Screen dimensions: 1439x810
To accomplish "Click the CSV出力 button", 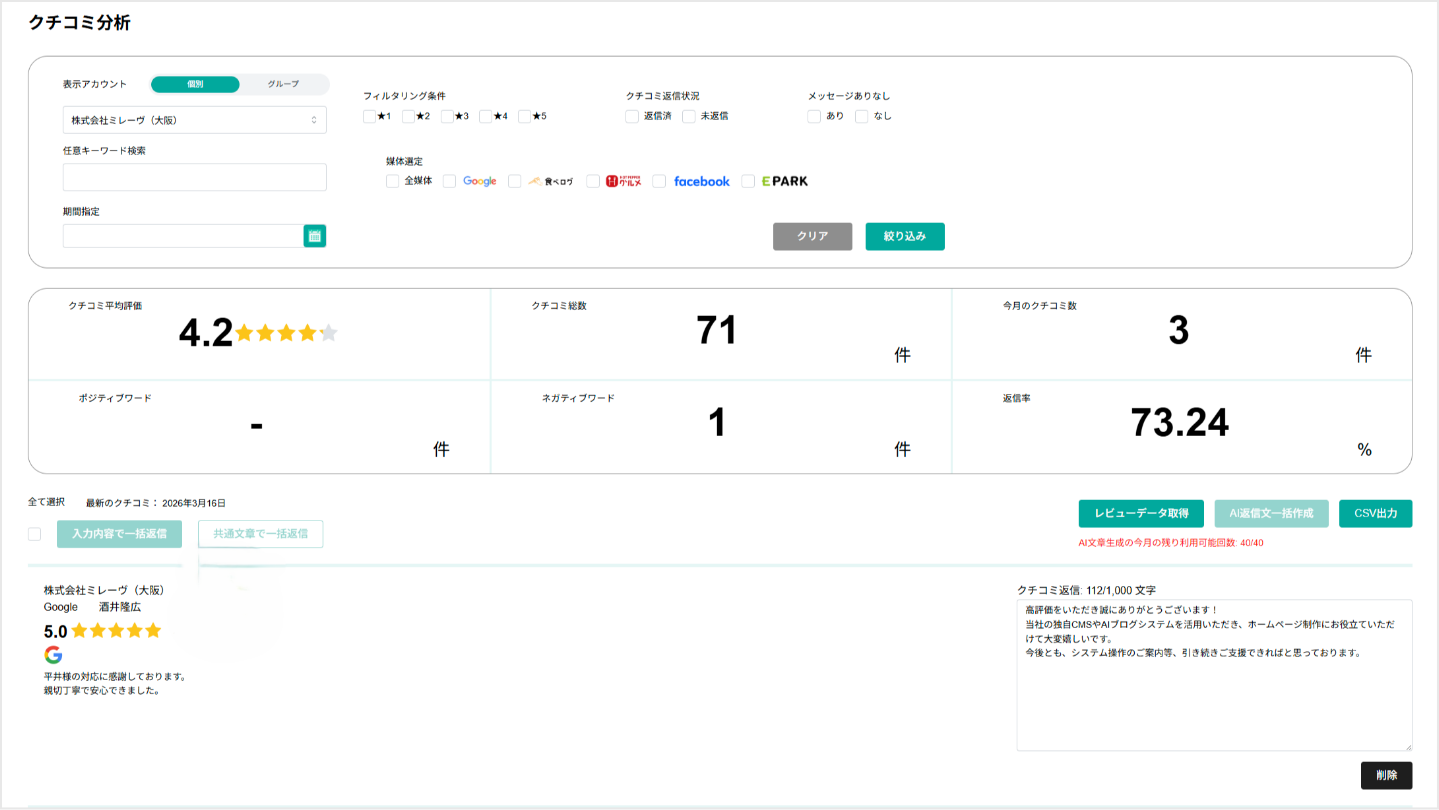I will pos(1376,513).
